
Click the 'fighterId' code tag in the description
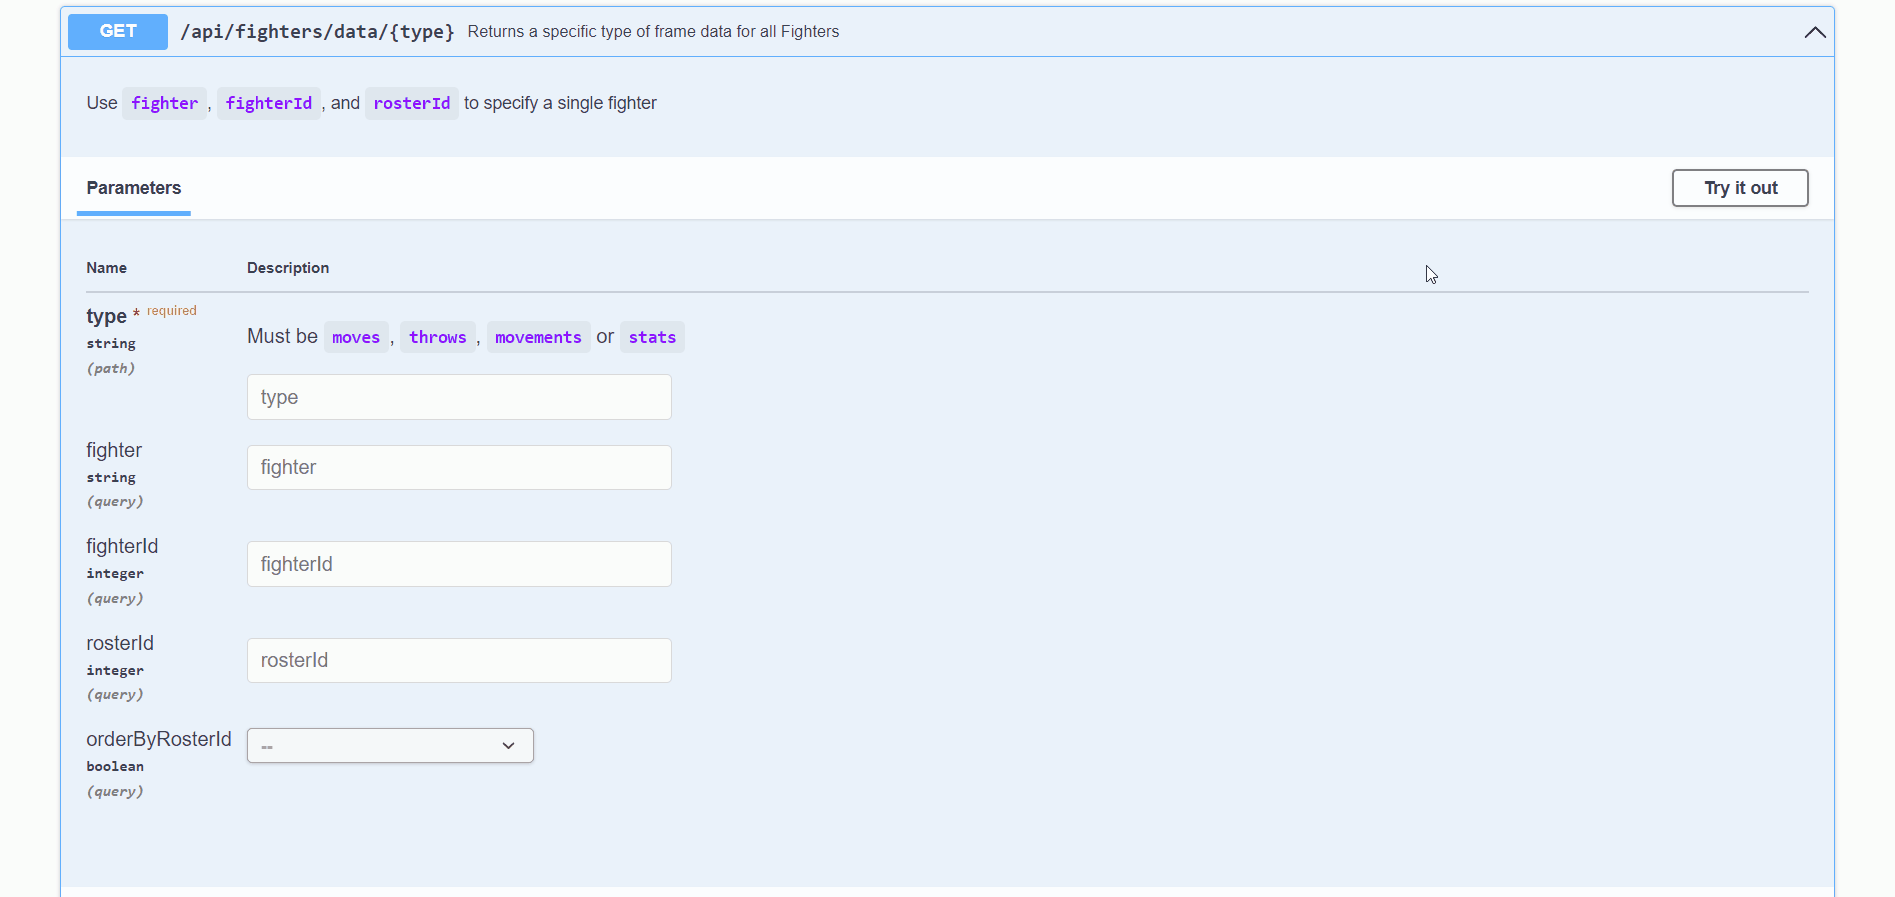(269, 103)
